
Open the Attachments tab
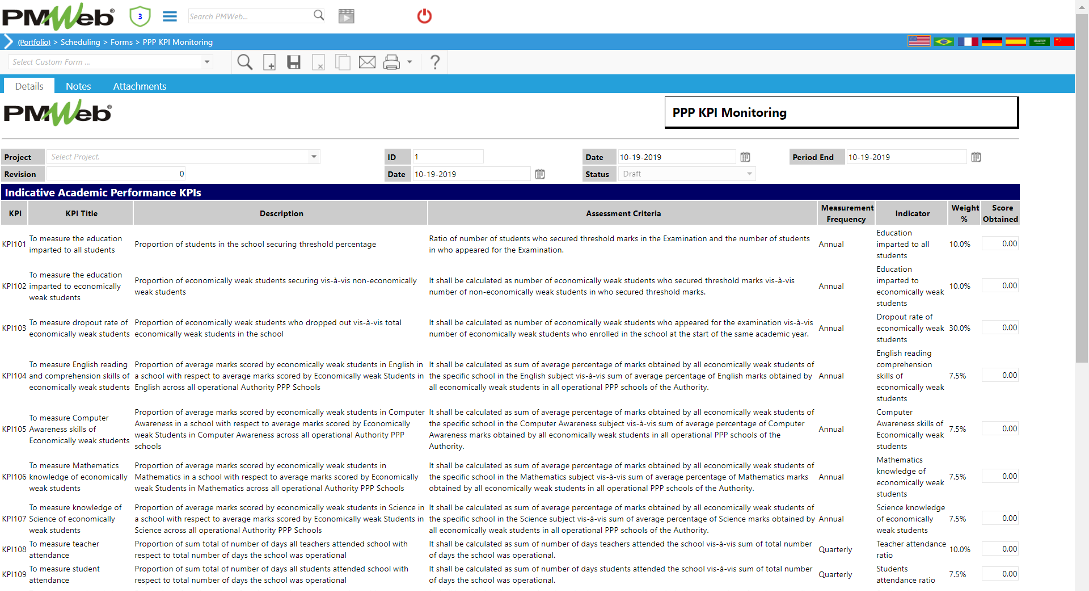tap(140, 86)
